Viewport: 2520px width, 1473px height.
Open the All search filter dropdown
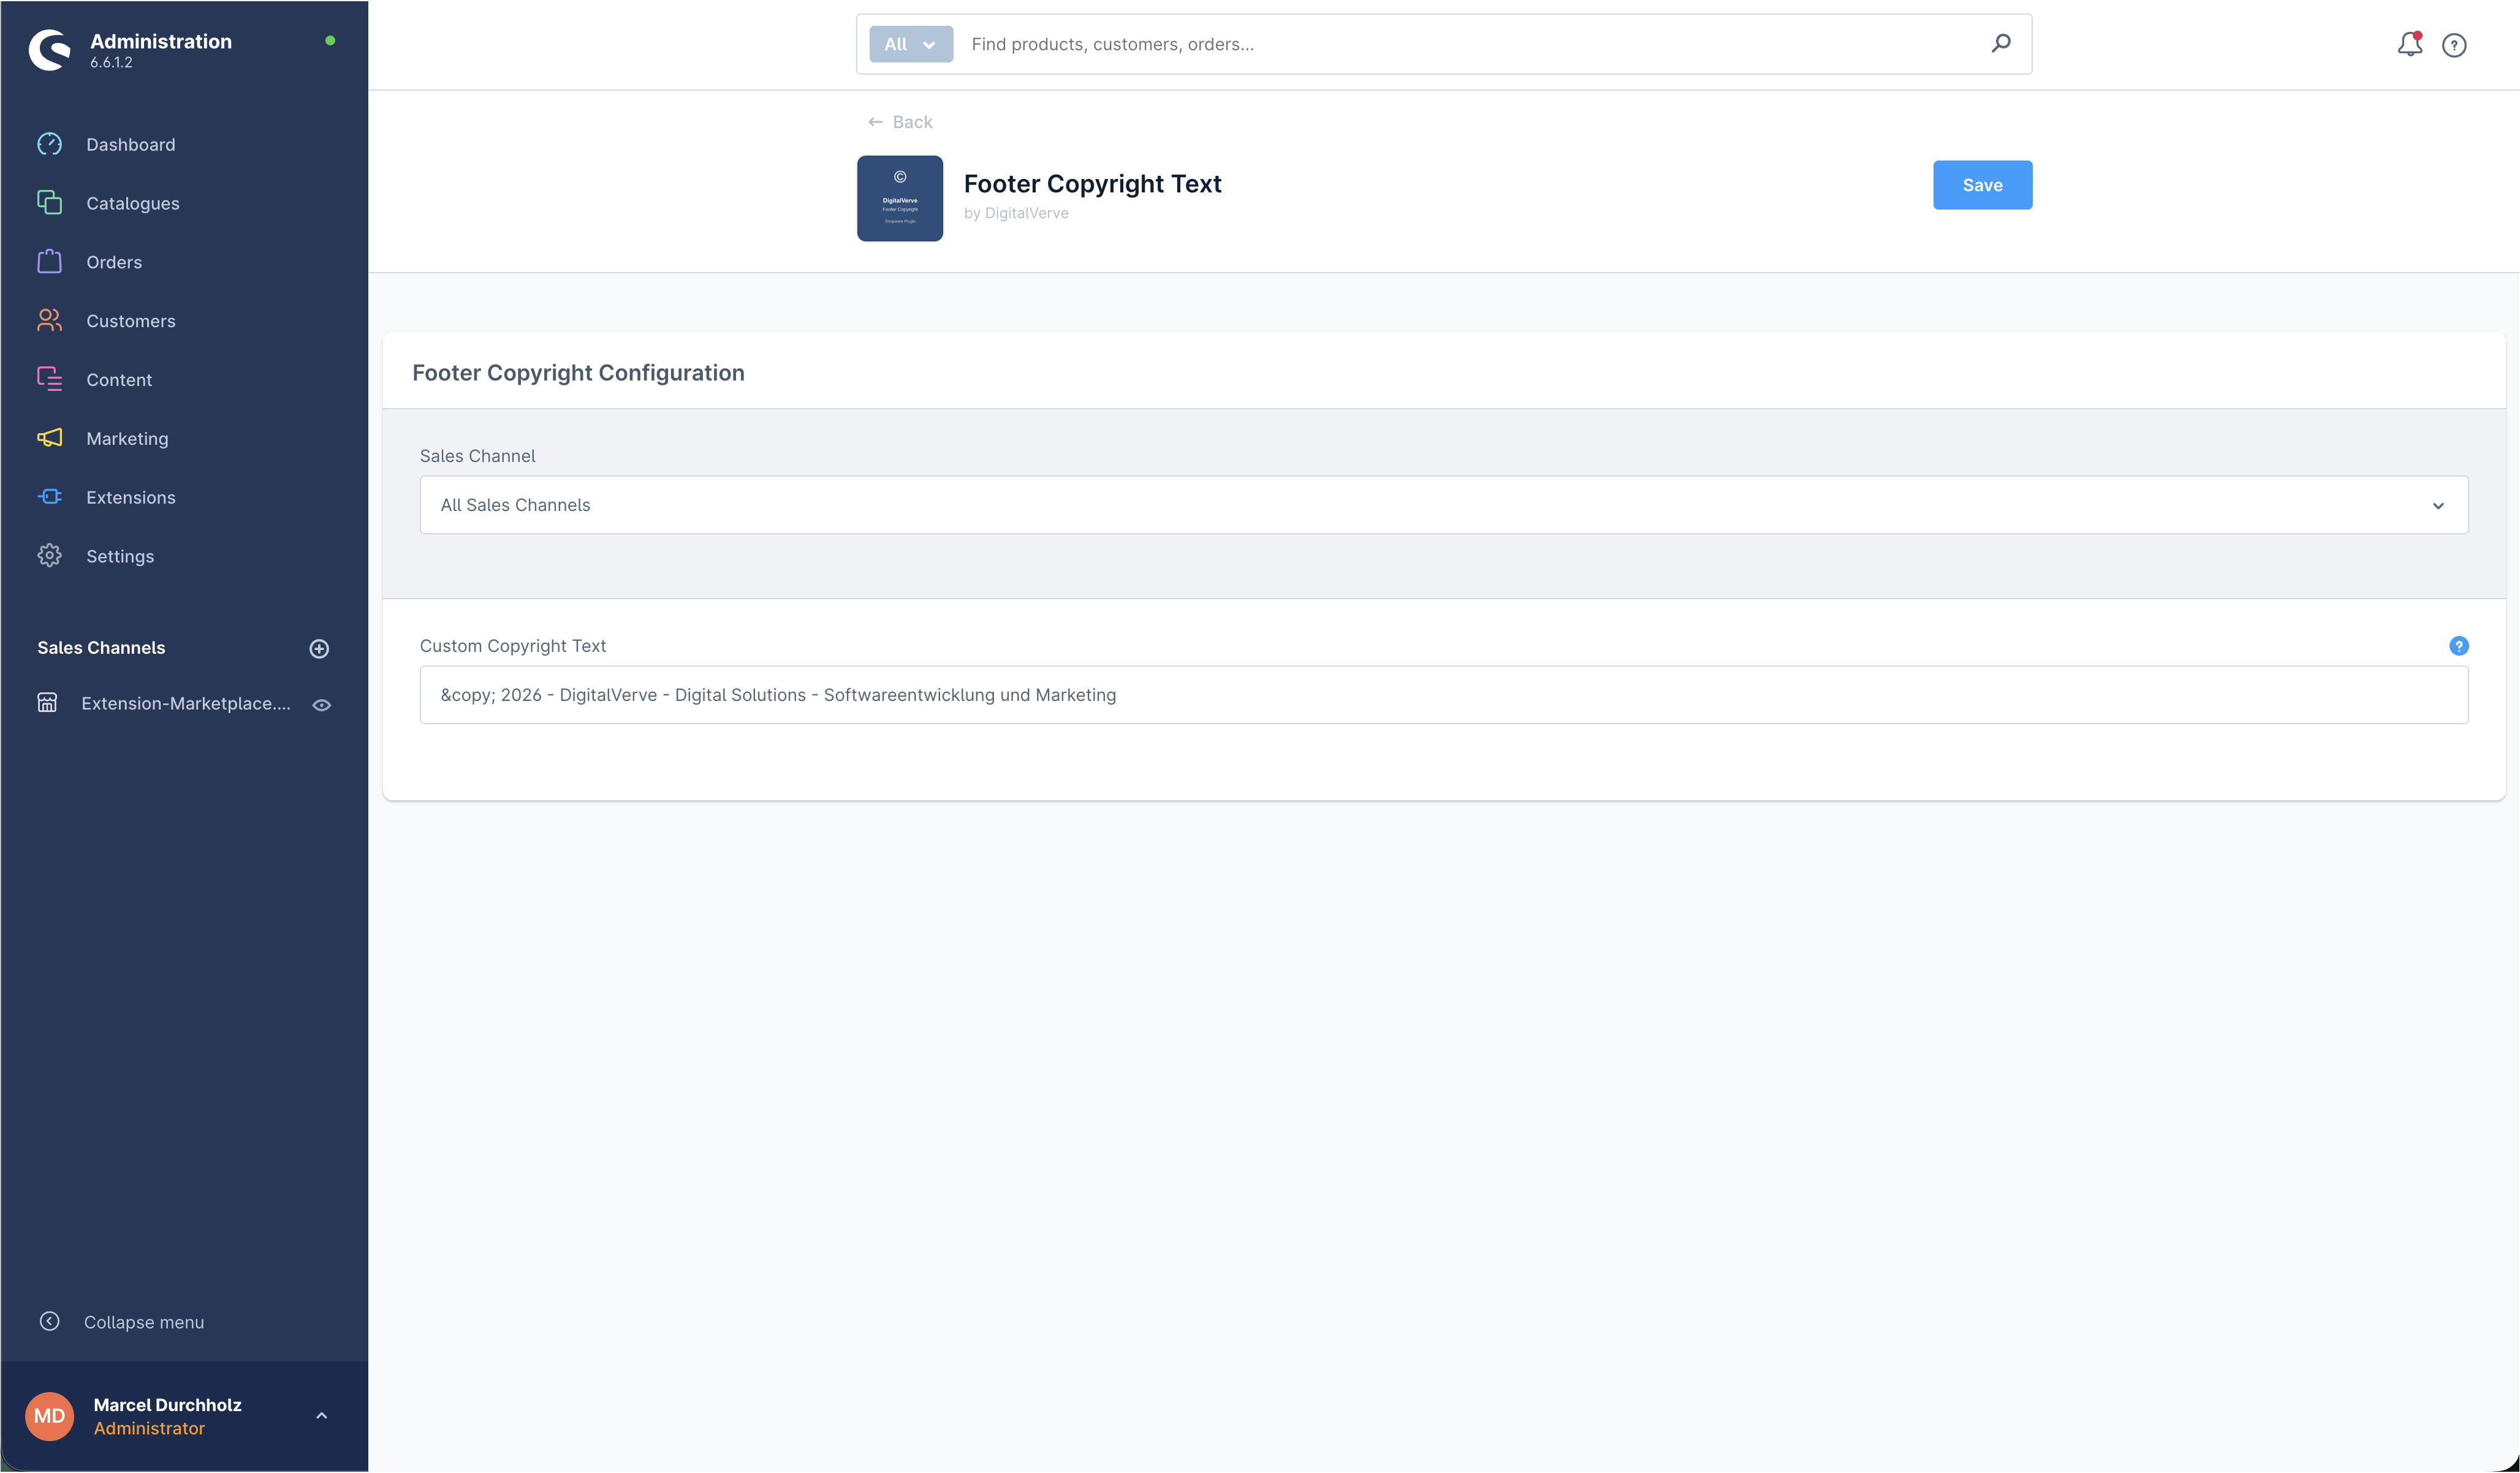point(910,44)
